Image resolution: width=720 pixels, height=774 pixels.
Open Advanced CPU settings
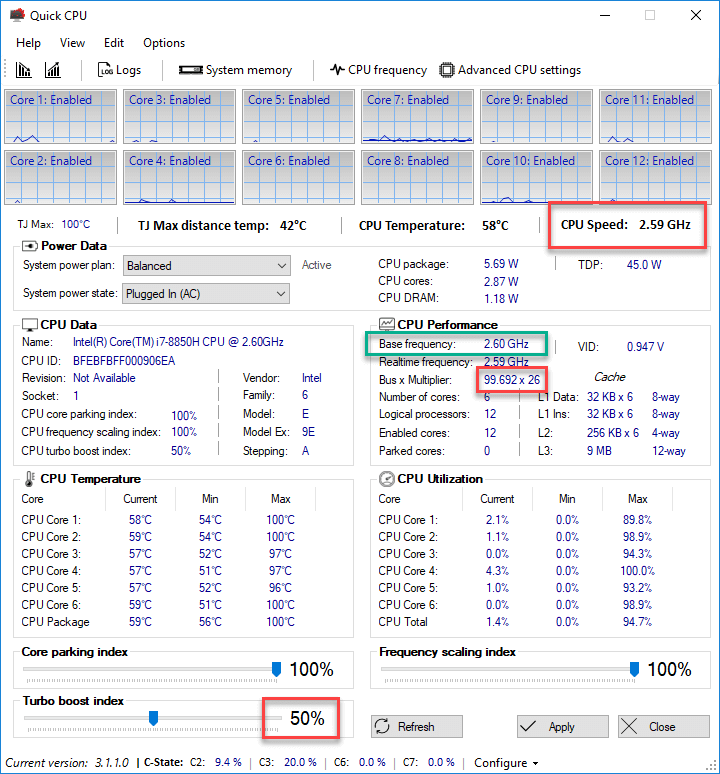tap(510, 70)
